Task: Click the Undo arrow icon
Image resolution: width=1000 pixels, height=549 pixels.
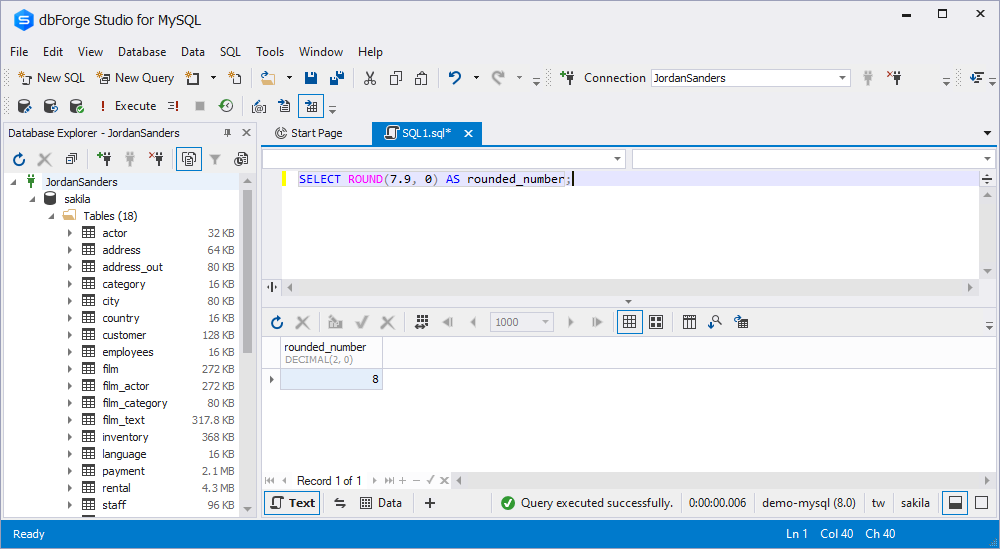Action: click(455, 78)
